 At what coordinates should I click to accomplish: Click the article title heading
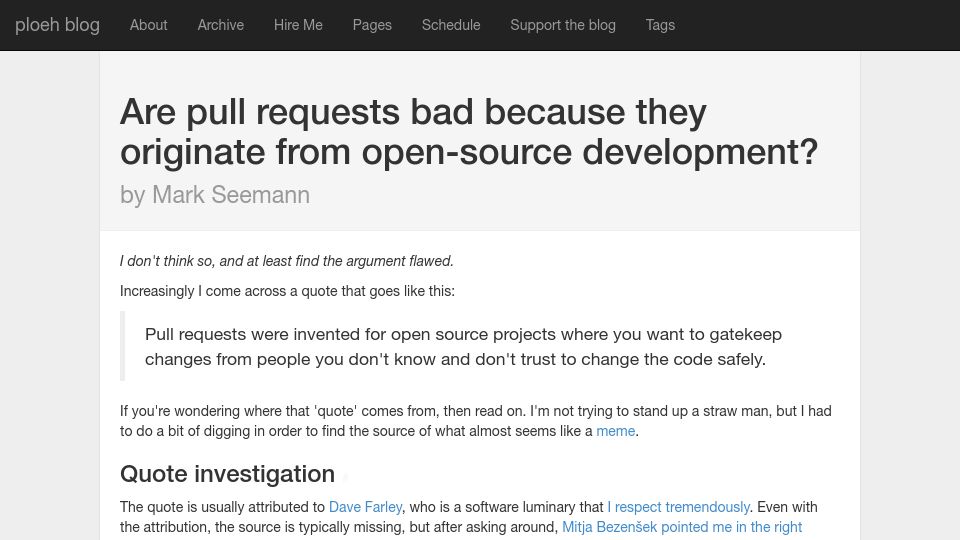coord(469,132)
